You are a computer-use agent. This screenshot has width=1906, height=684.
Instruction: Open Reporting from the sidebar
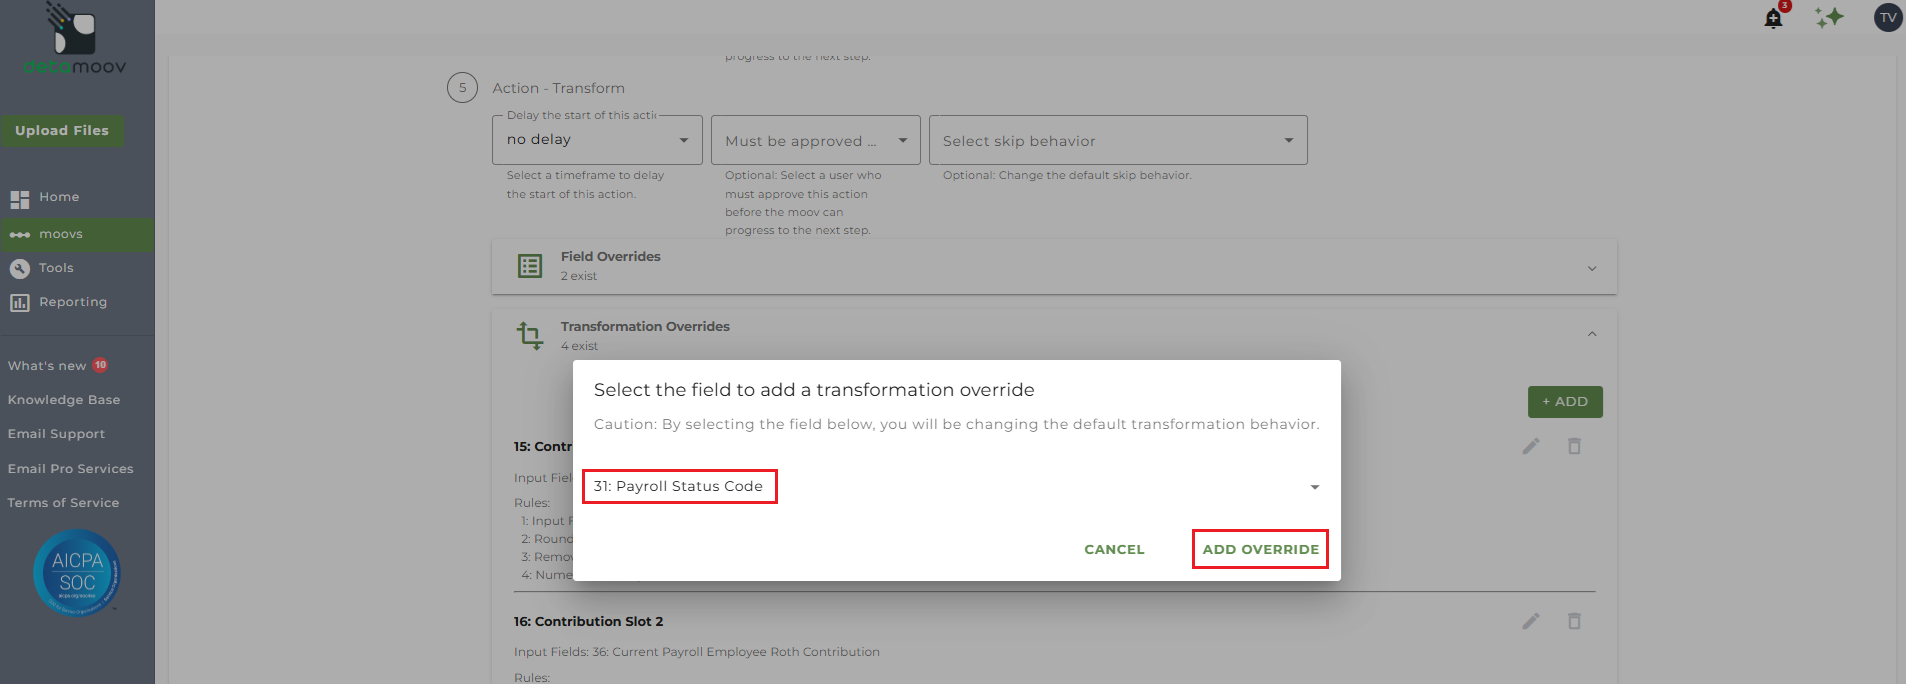click(72, 302)
